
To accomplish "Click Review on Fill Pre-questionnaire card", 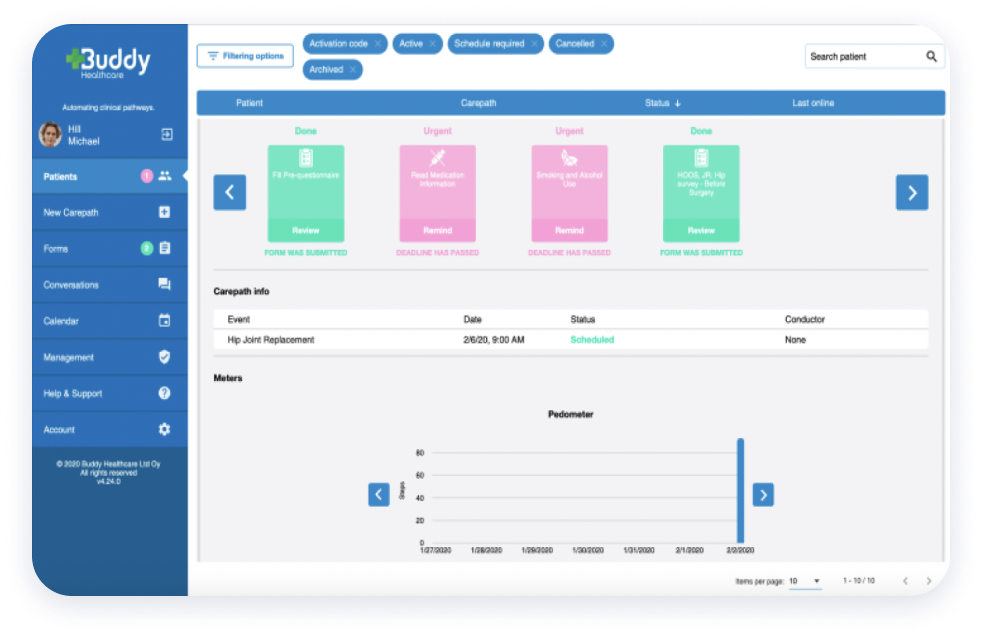I will click(306, 230).
